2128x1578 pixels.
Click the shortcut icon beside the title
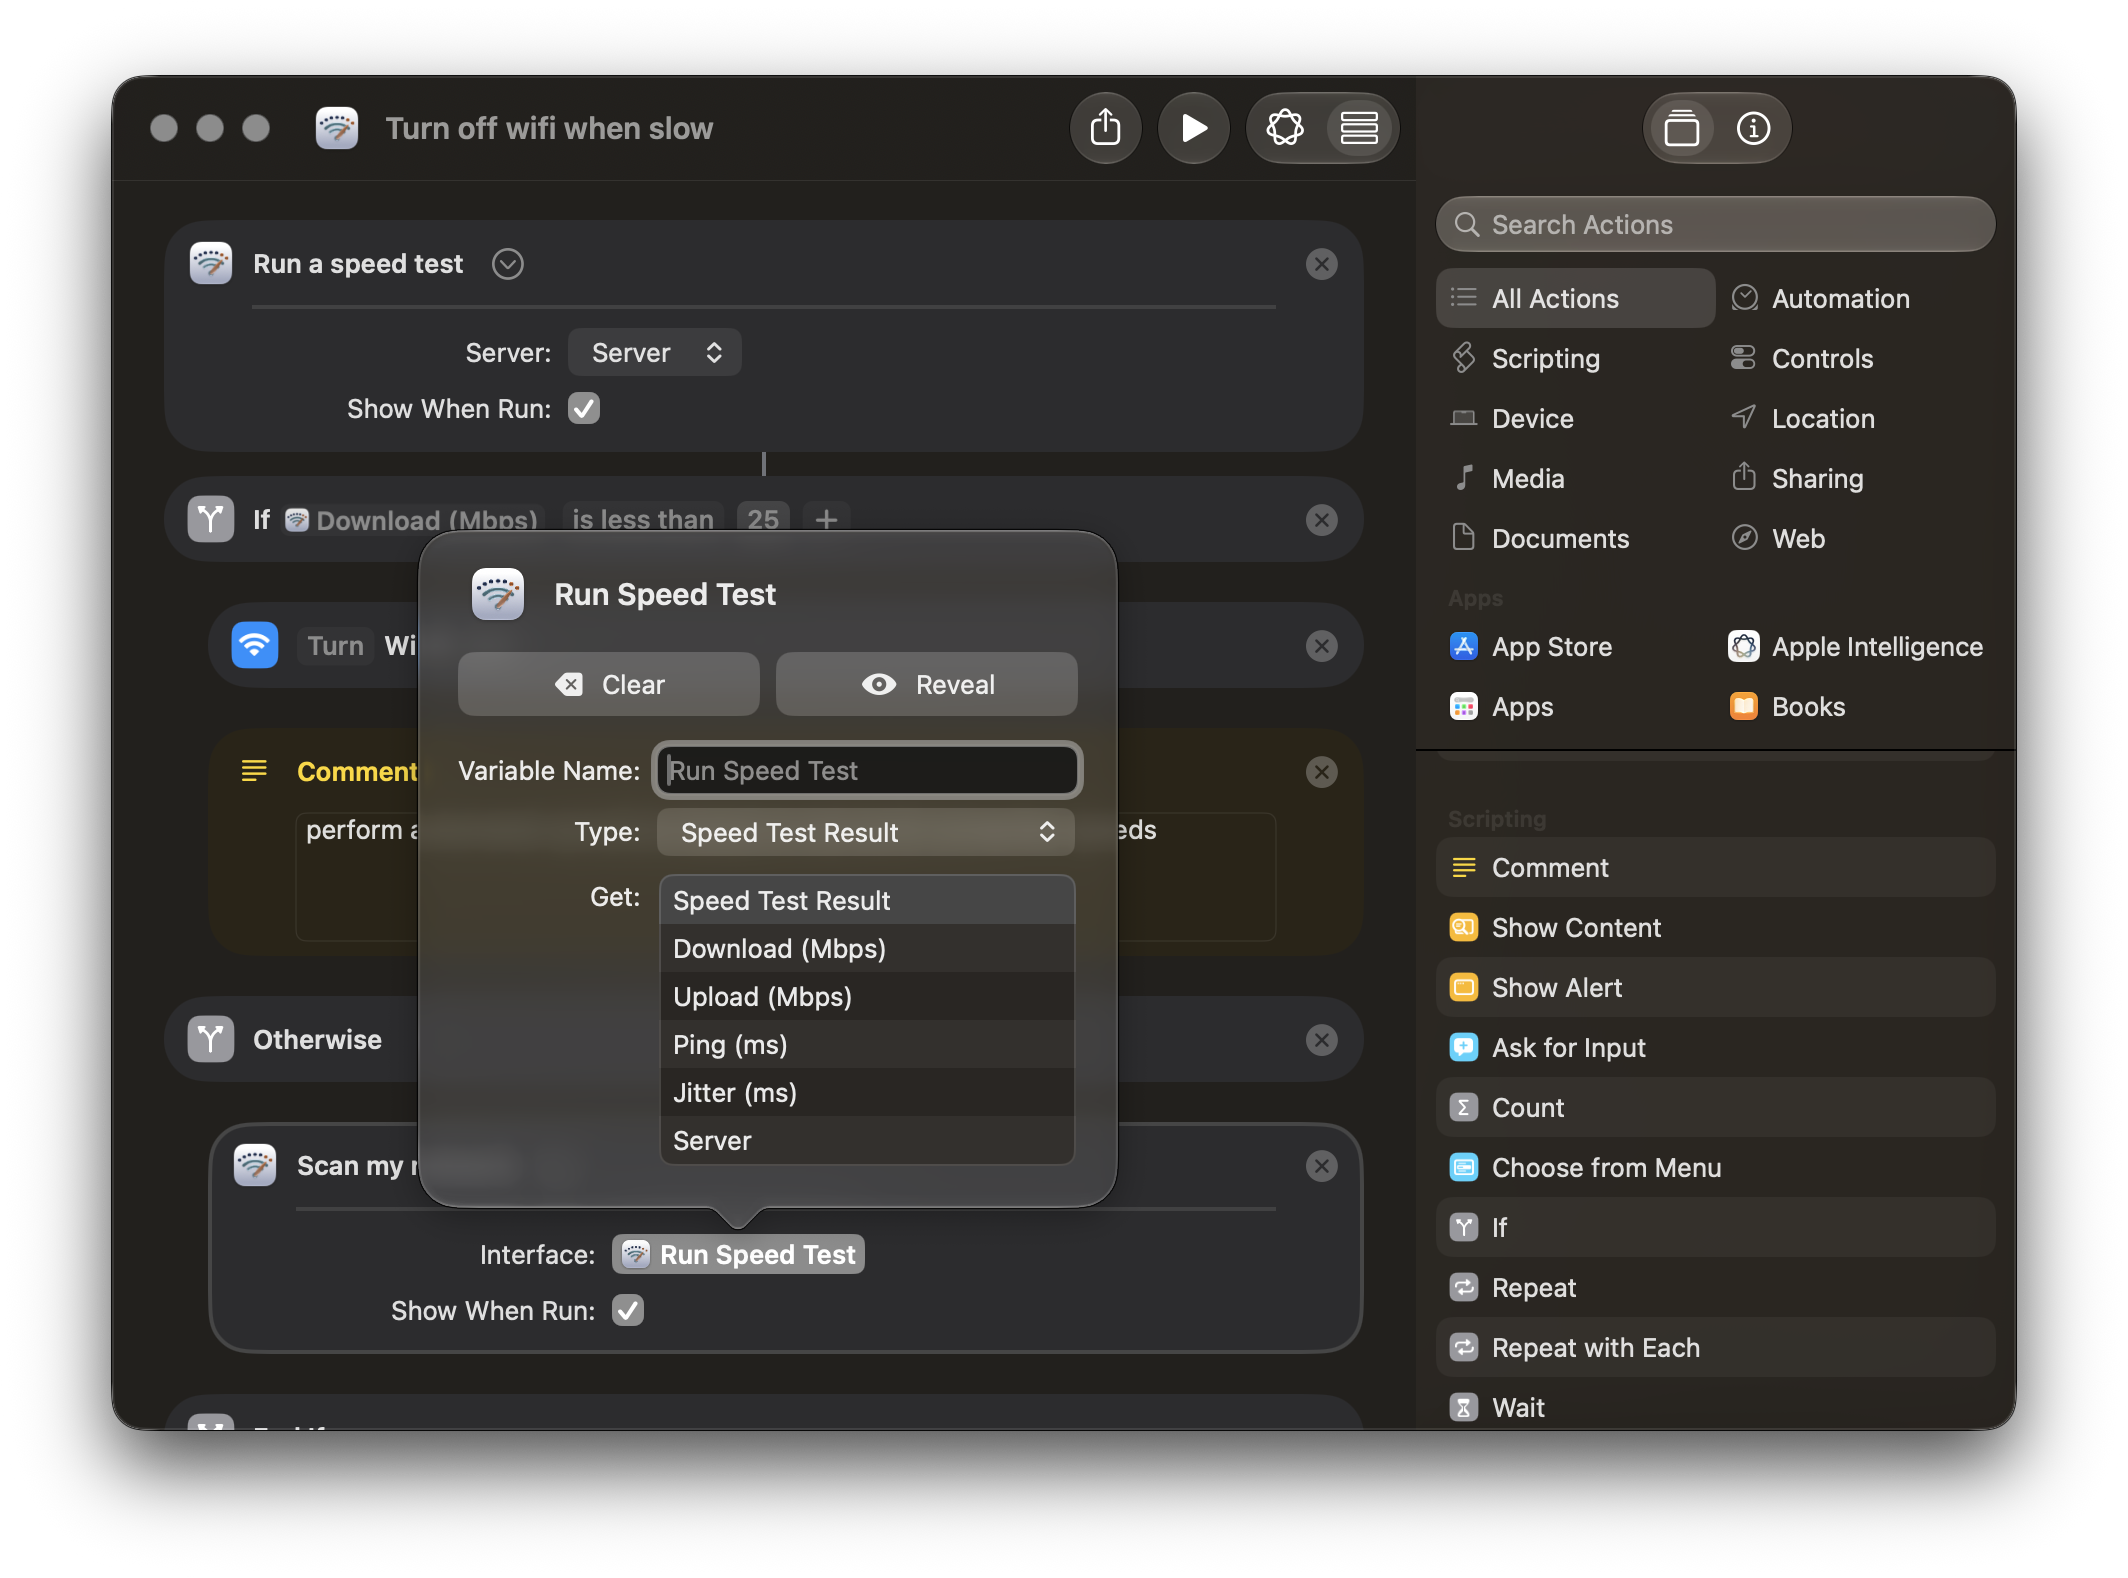[x=337, y=128]
